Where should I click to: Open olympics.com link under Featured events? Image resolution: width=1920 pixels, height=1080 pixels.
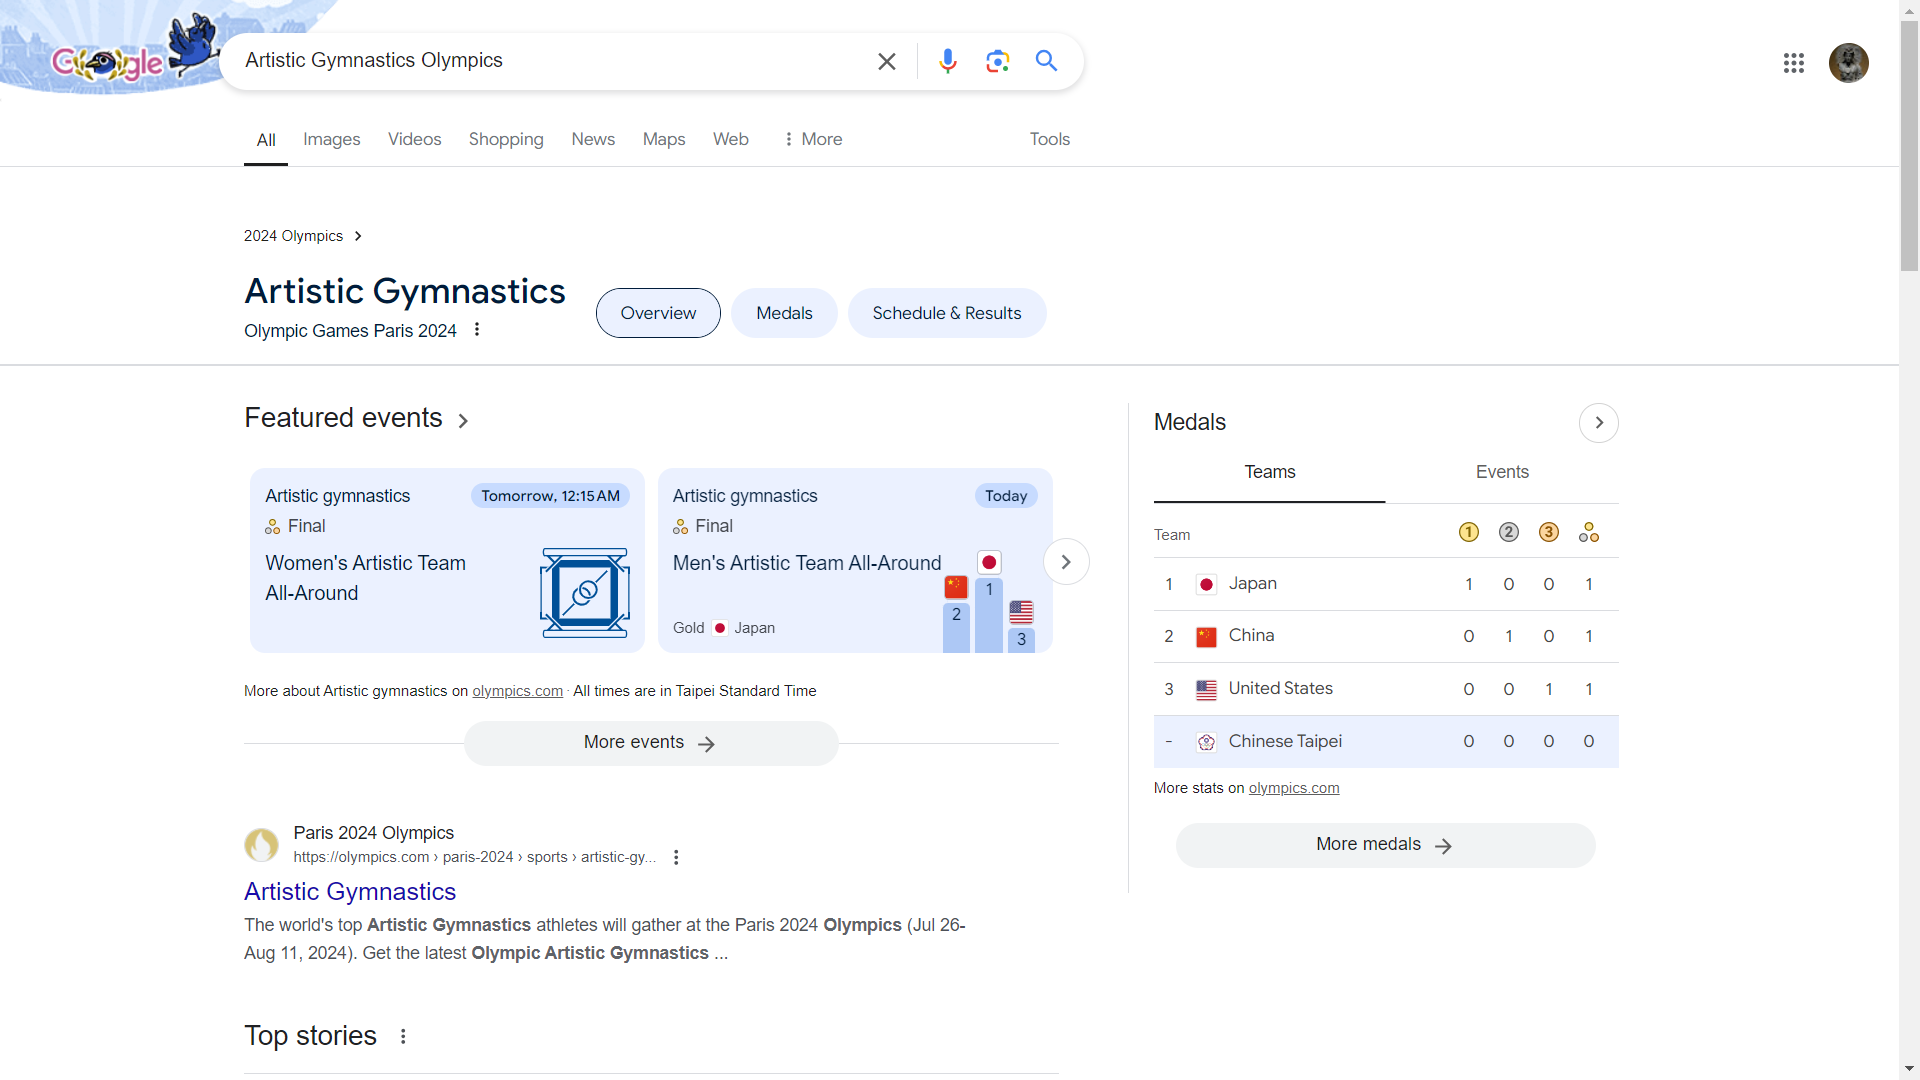pyautogui.click(x=517, y=691)
